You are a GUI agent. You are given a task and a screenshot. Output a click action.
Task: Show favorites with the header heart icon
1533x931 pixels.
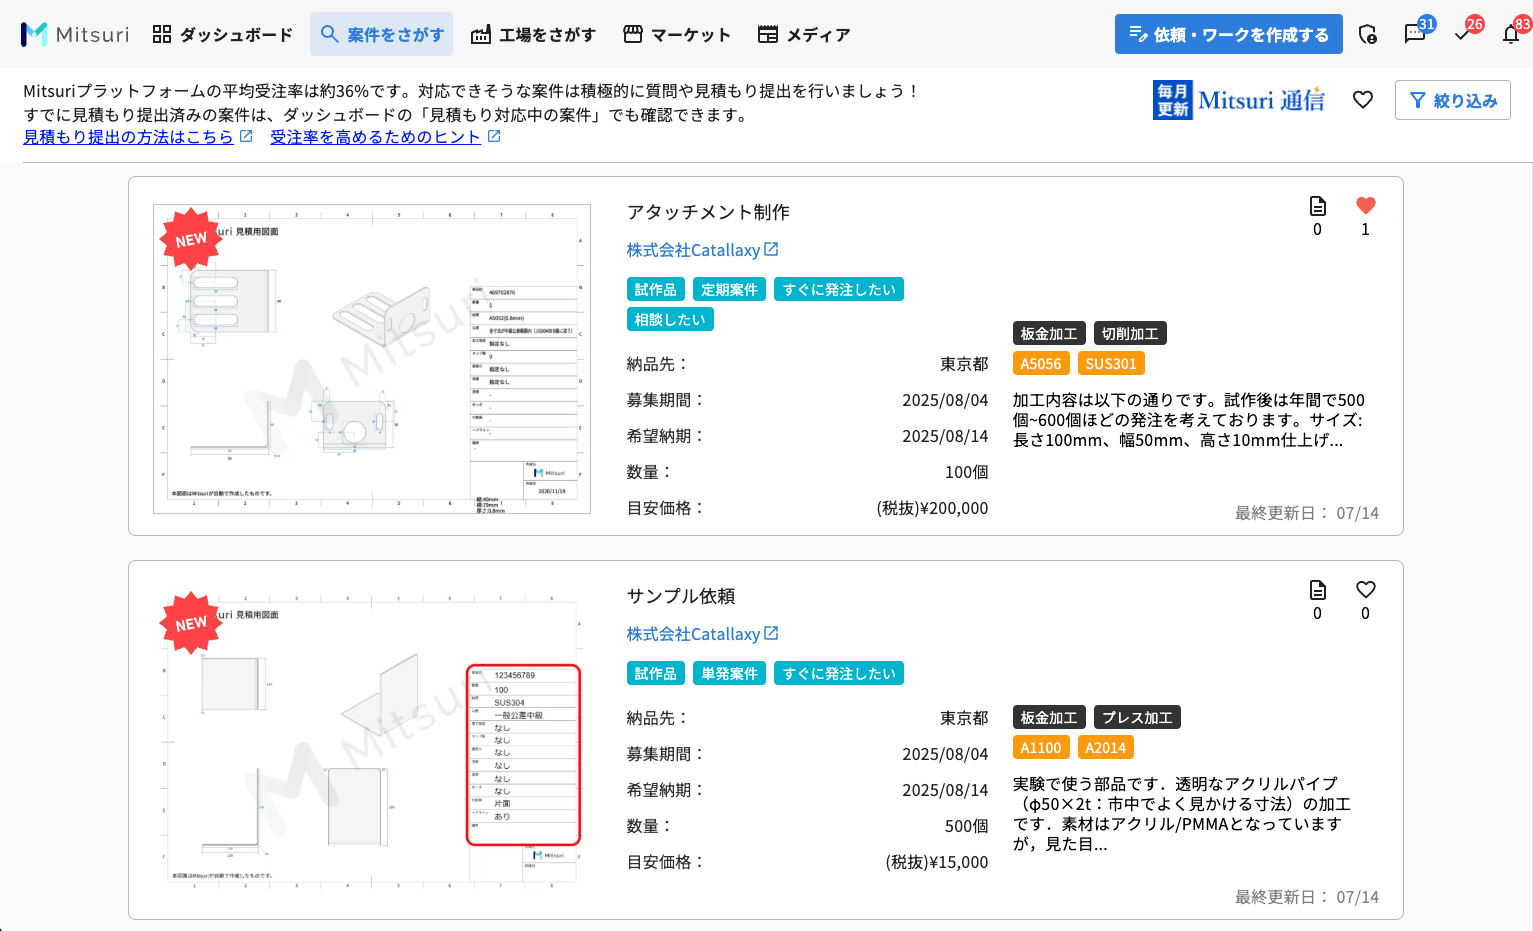1363,100
